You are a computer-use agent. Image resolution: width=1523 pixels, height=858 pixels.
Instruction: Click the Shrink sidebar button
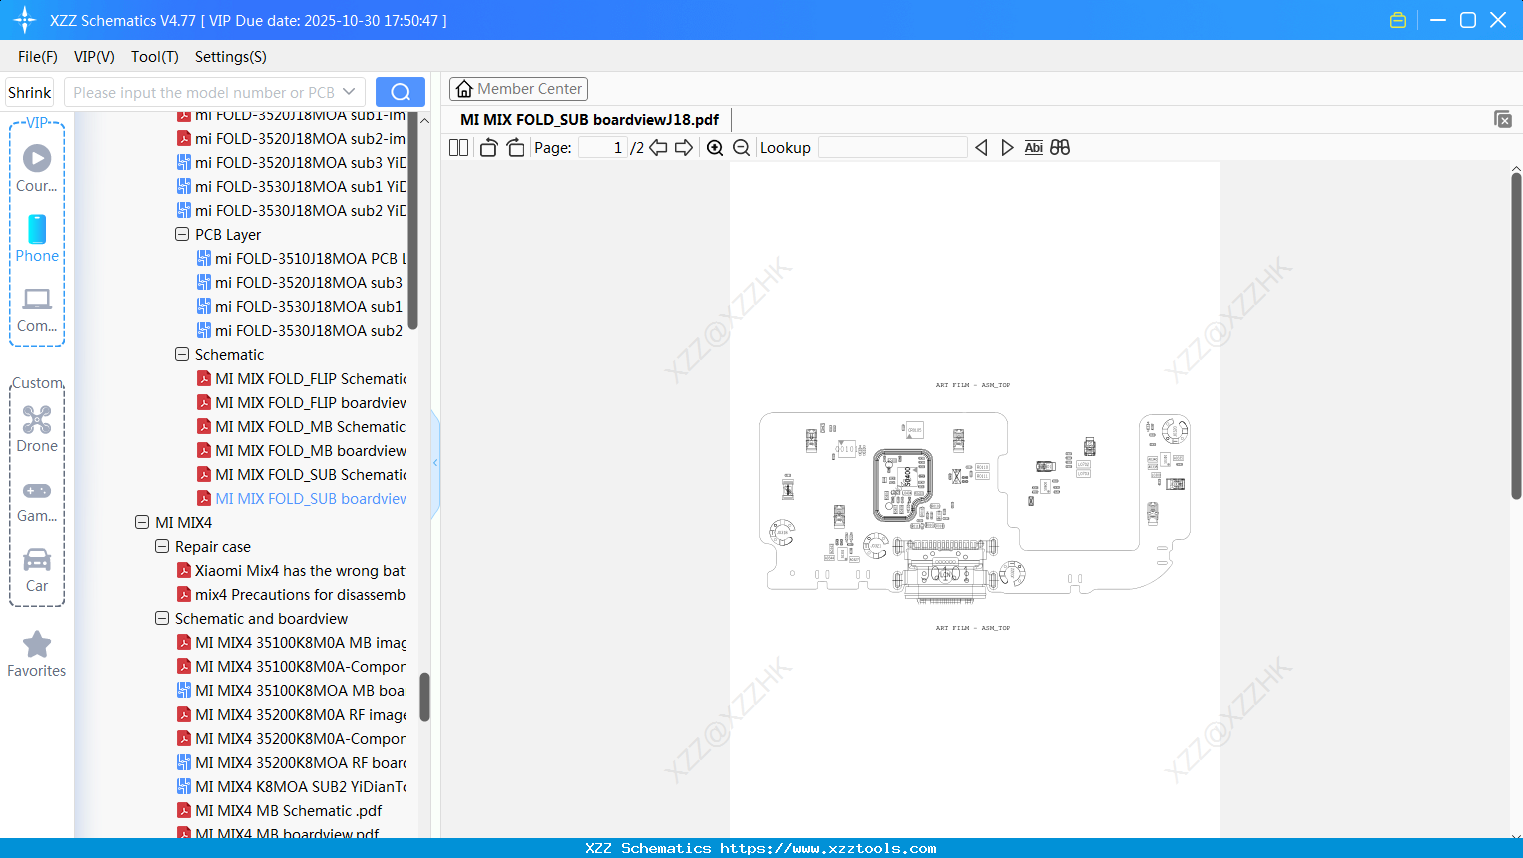coord(29,91)
